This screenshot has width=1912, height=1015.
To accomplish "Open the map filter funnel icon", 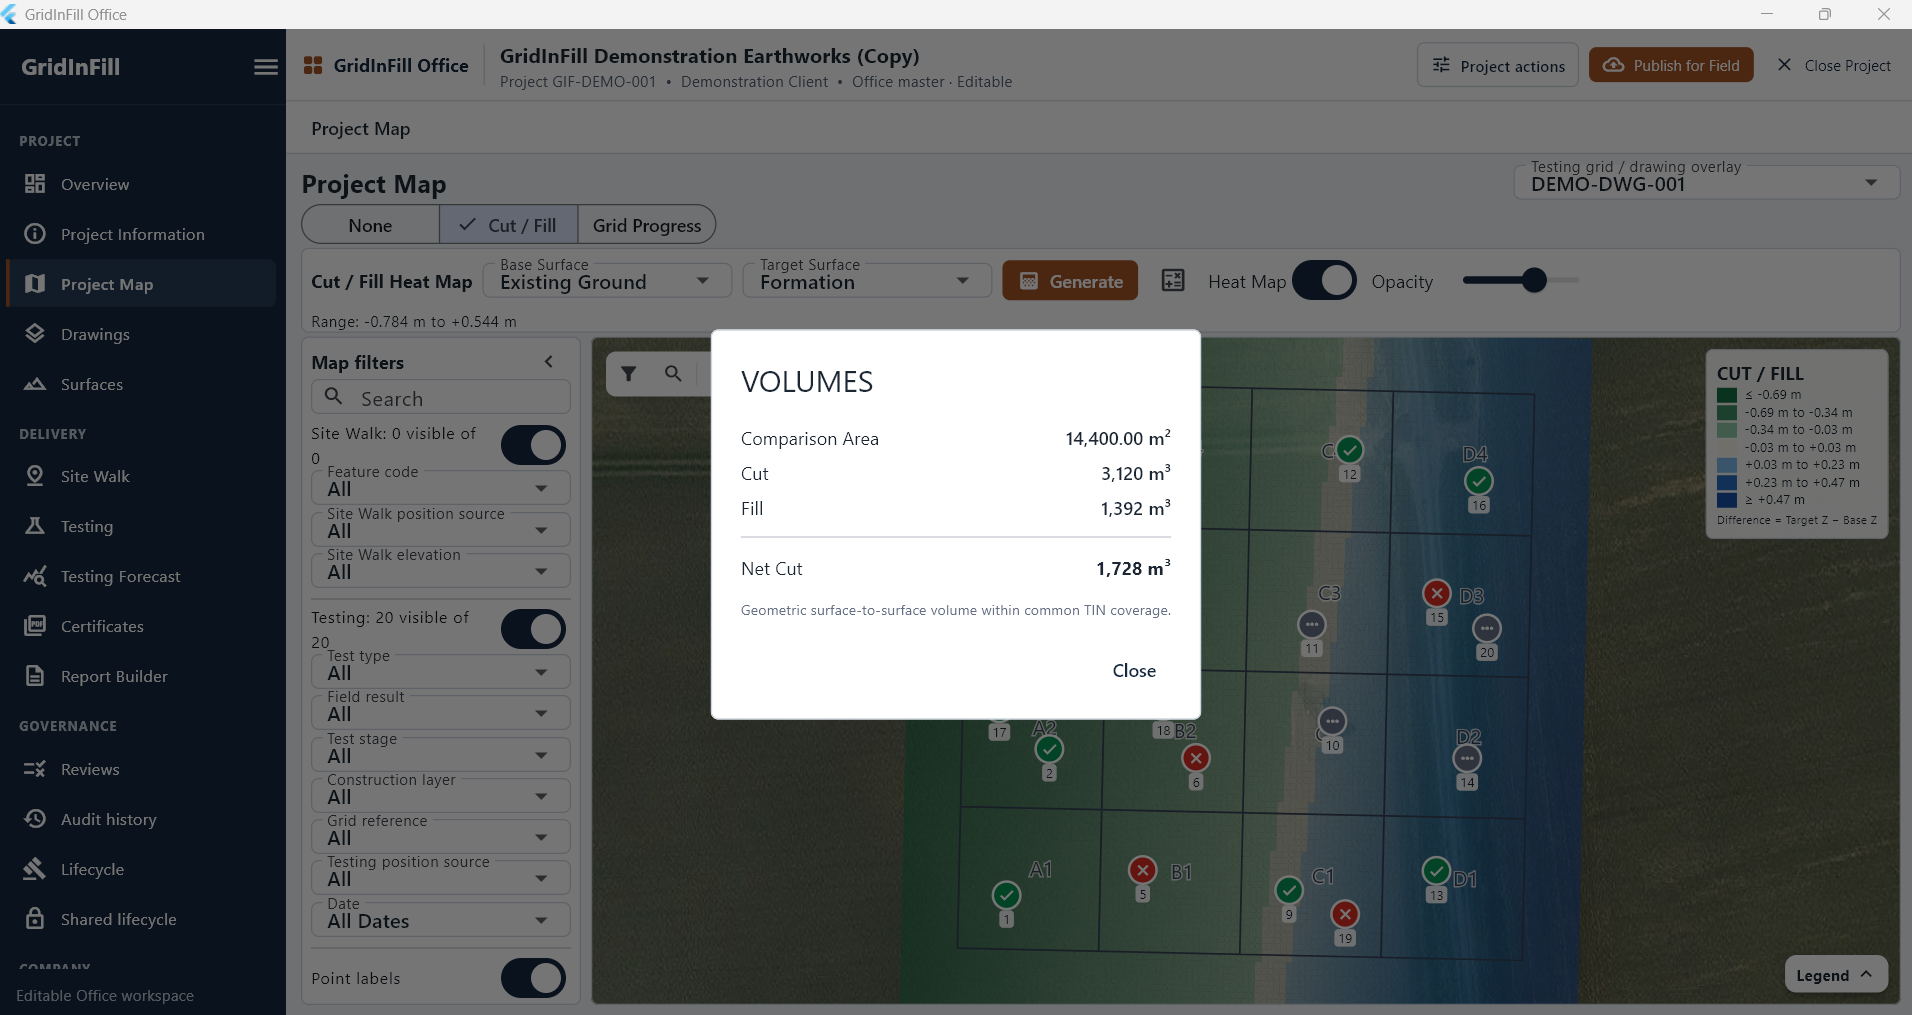I will 629,374.
